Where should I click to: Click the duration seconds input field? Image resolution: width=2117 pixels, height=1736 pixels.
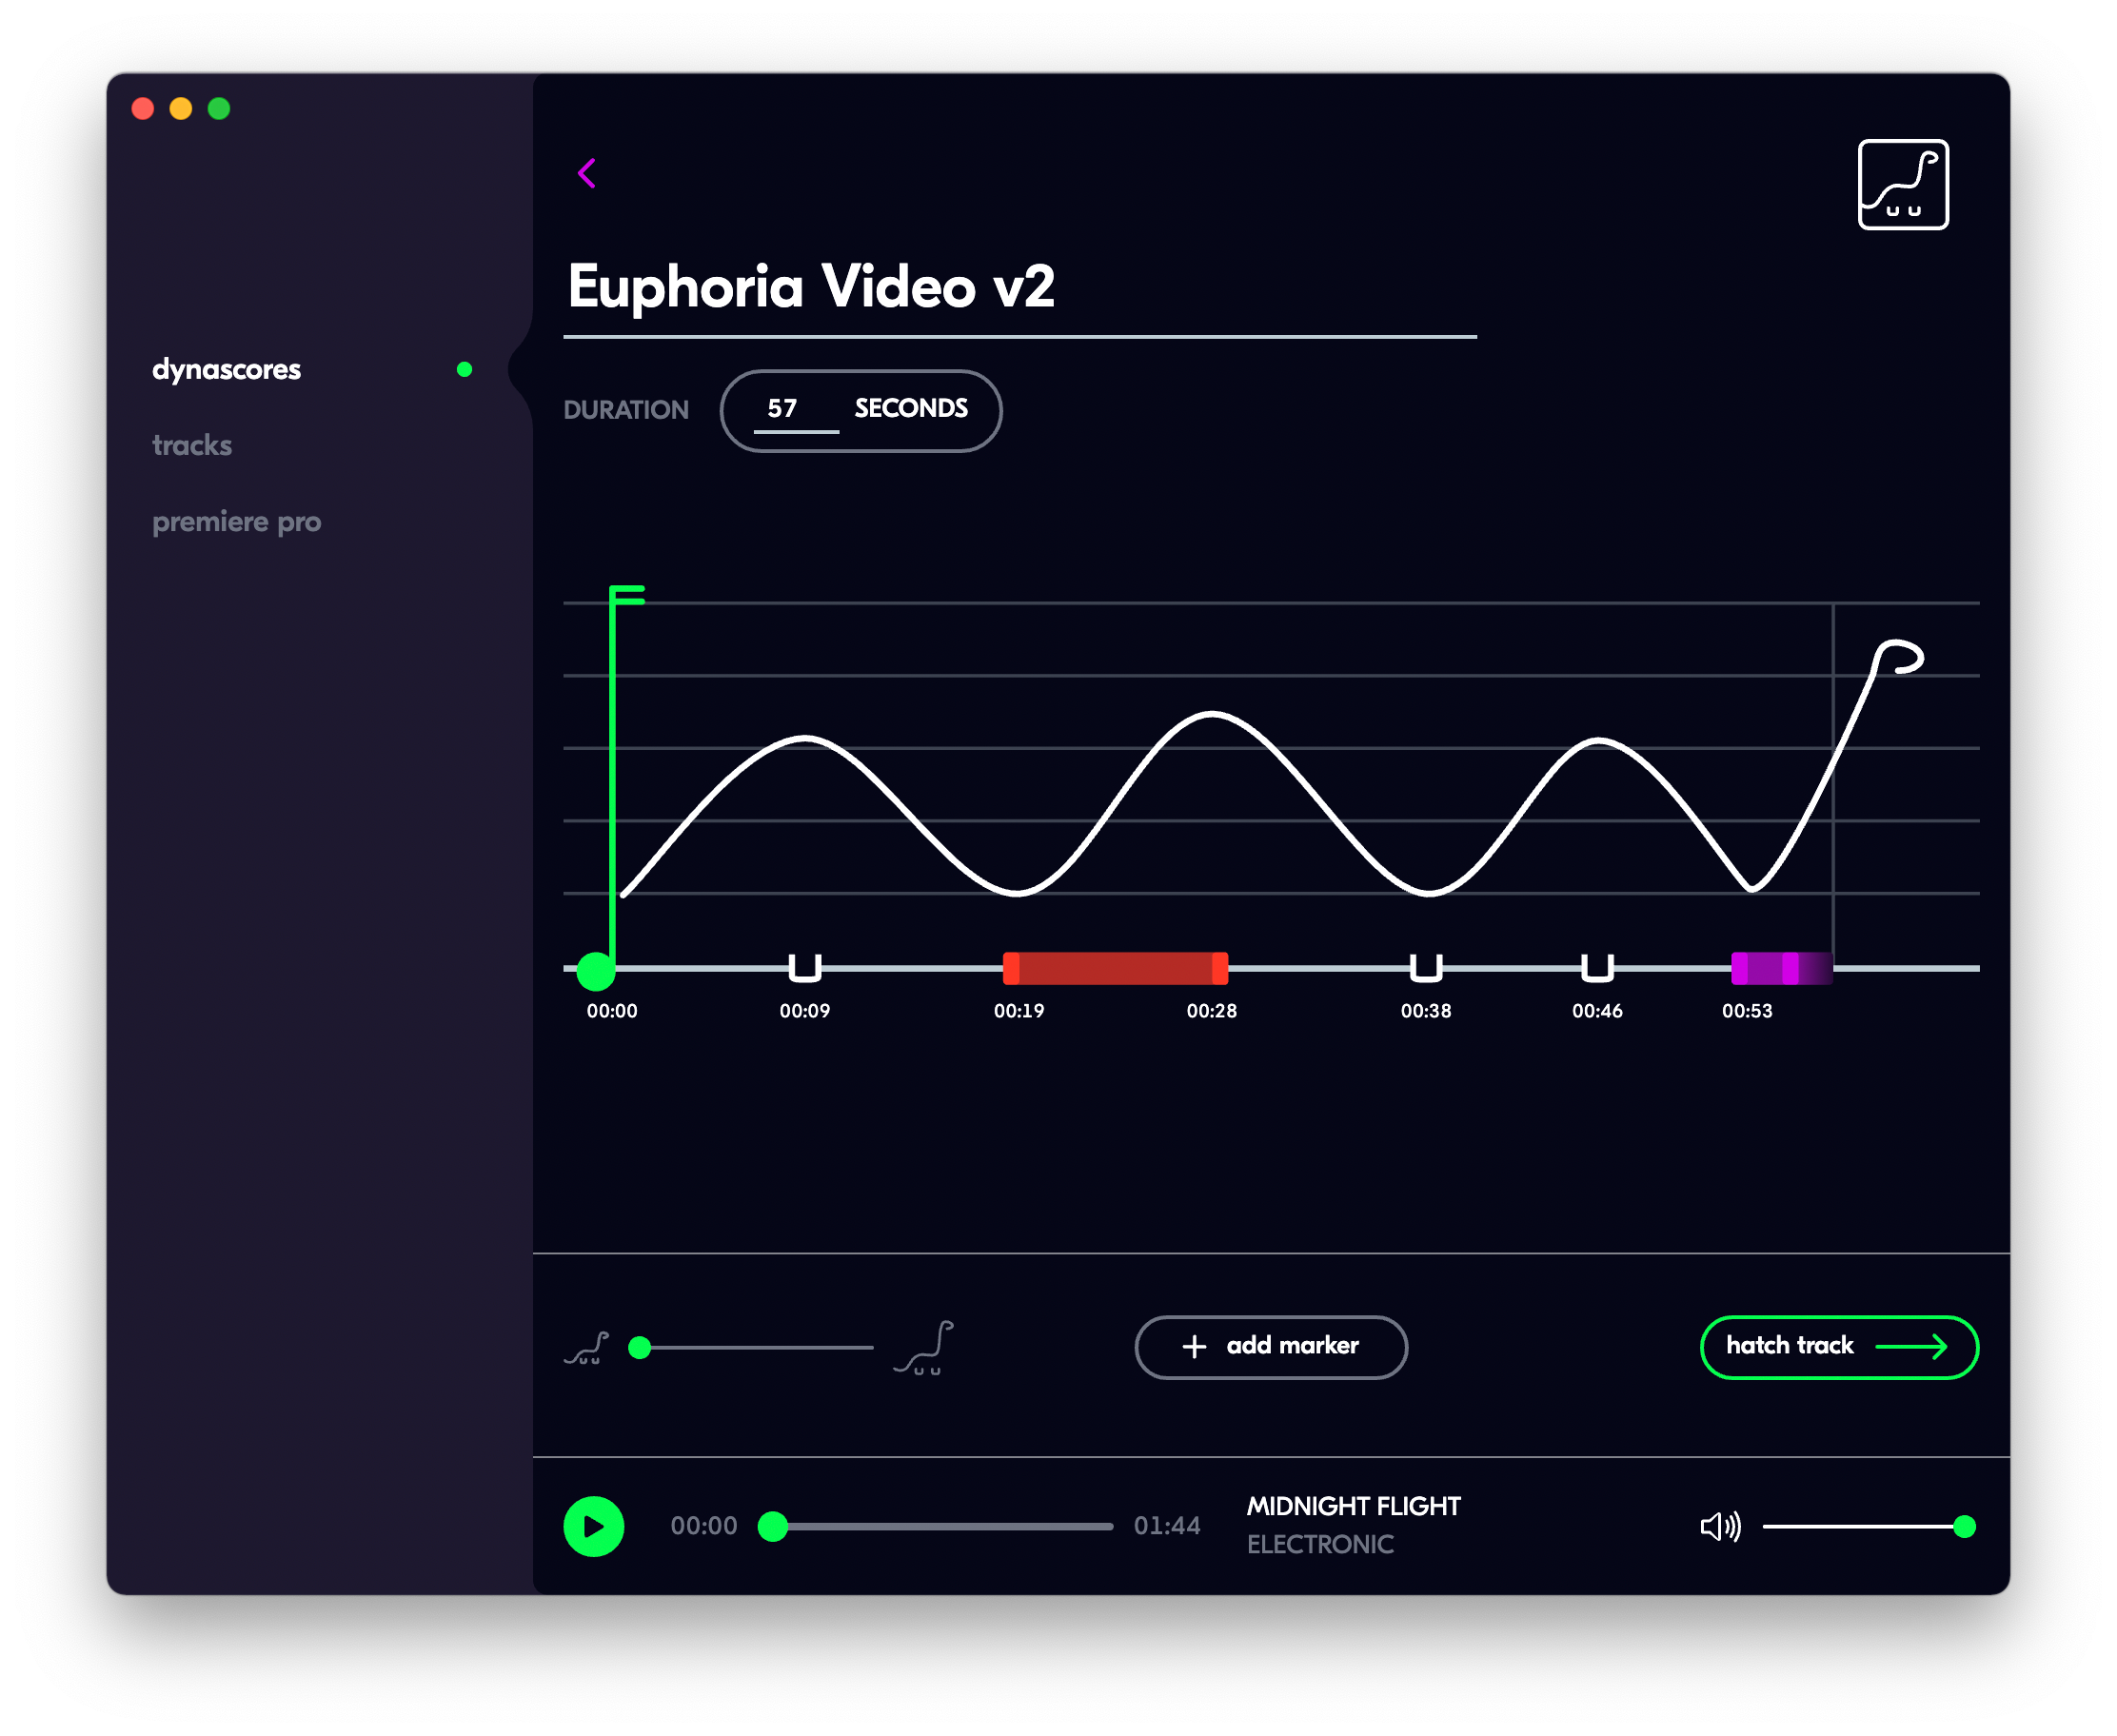tap(795, 410)
